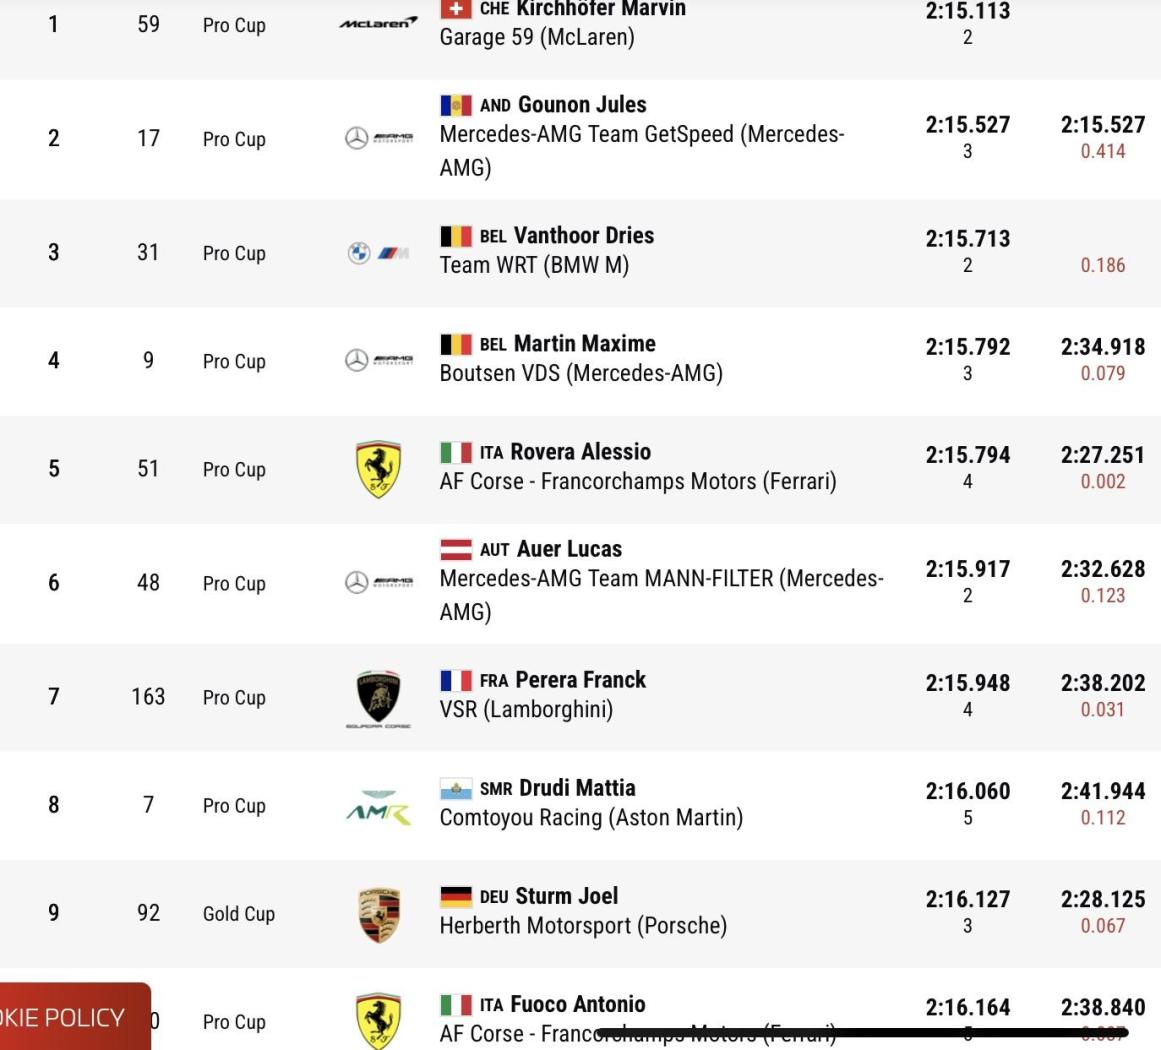Click the Andorra flag beside Gounon Jules

[x=456, y=105]
